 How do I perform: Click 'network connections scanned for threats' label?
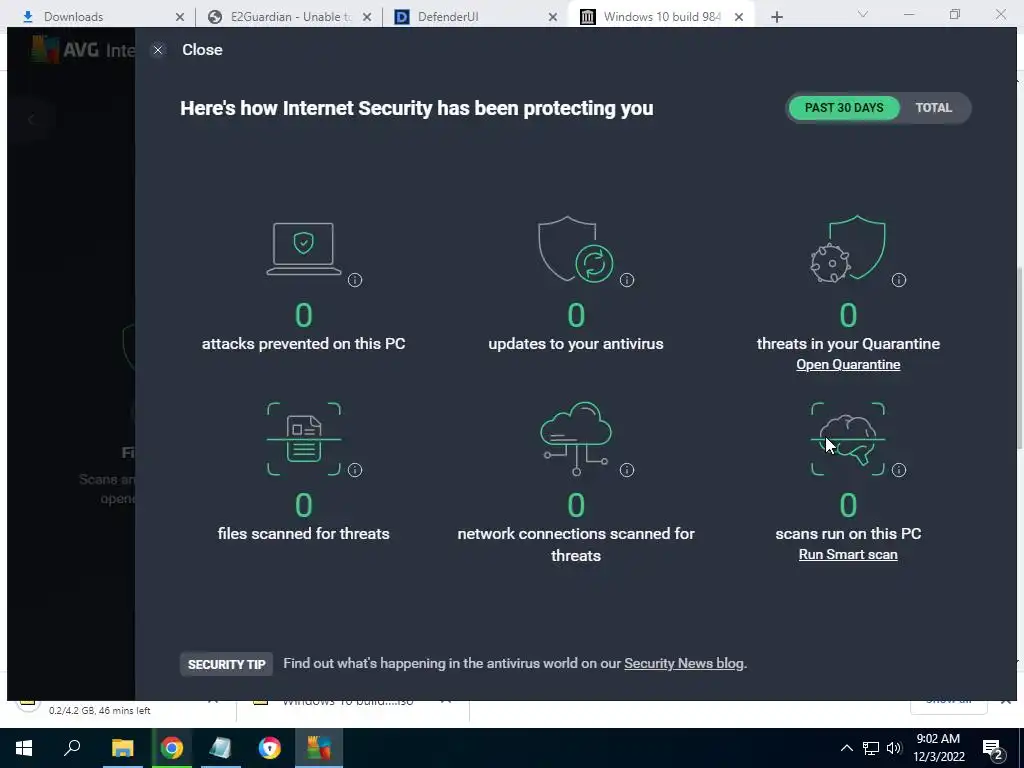(575, 544)
